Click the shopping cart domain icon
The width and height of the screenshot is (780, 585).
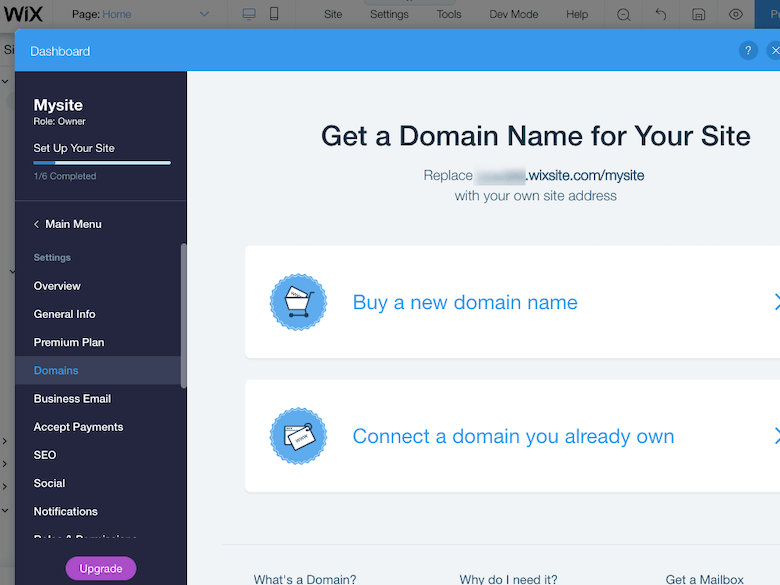click(298, 302)
